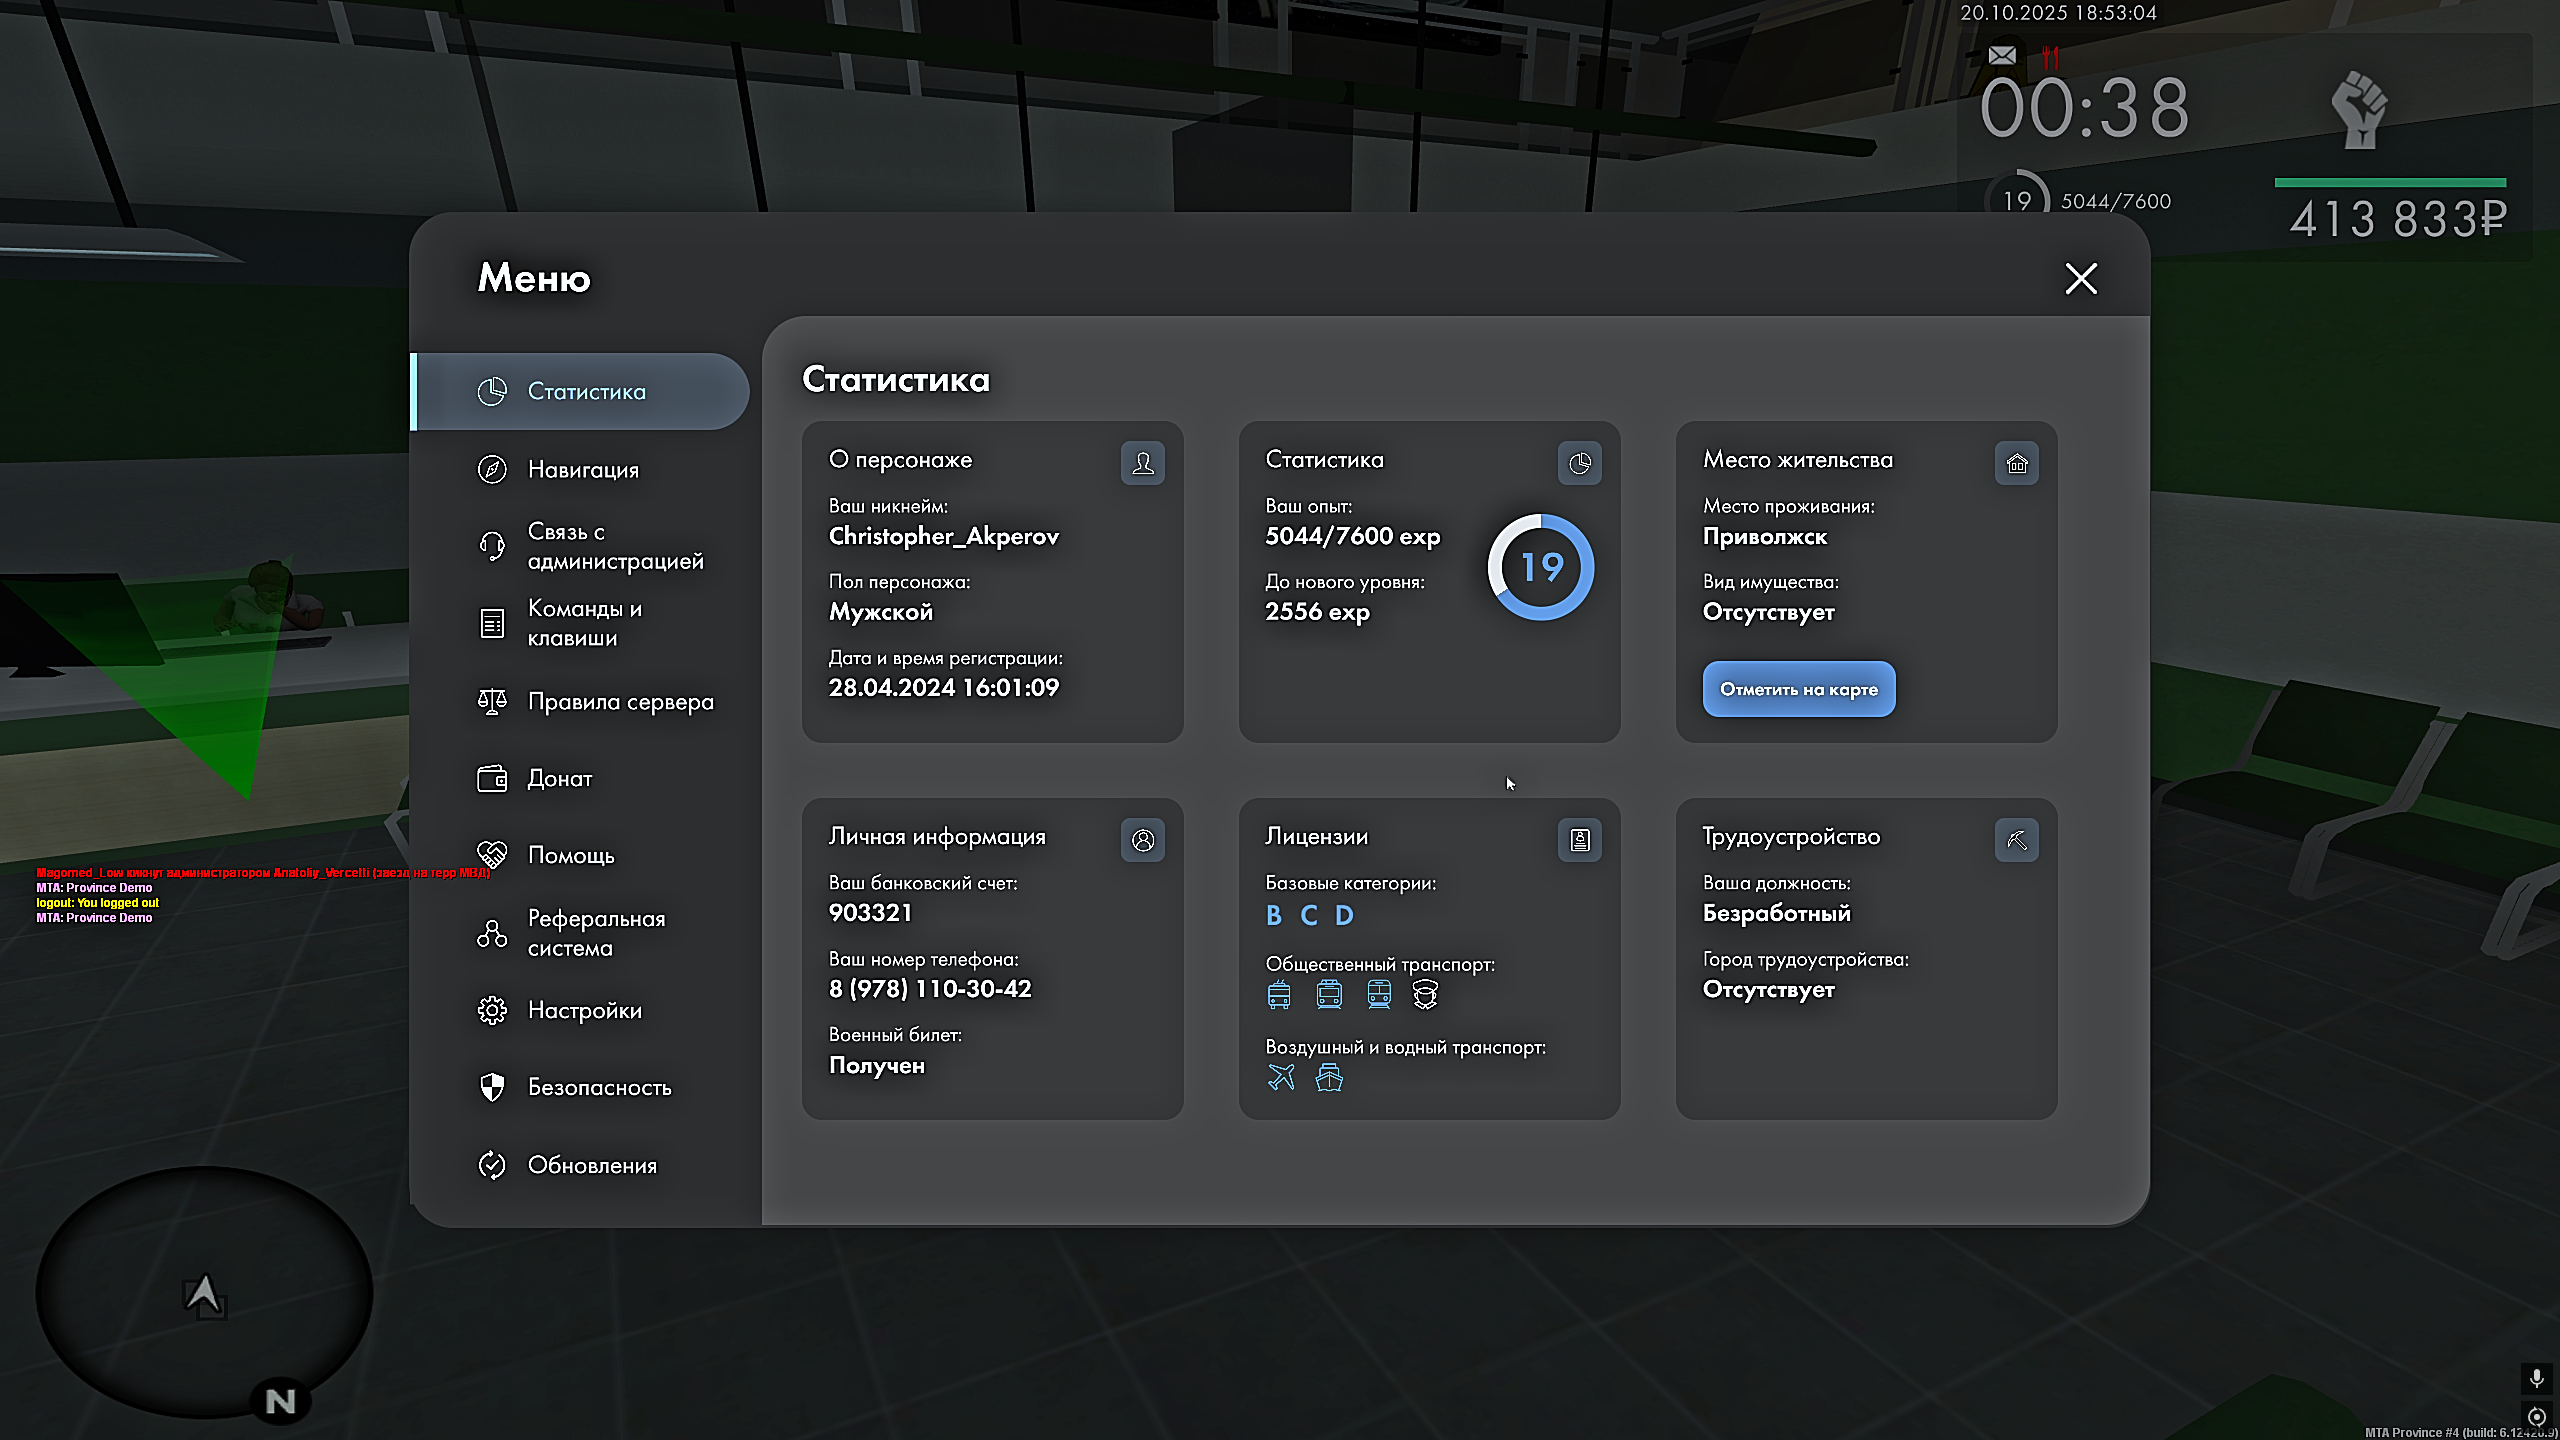Click the pickaxe icon in Трудоустройство card
This screenshot has width=2560, height=1440.
point(2016,840)
